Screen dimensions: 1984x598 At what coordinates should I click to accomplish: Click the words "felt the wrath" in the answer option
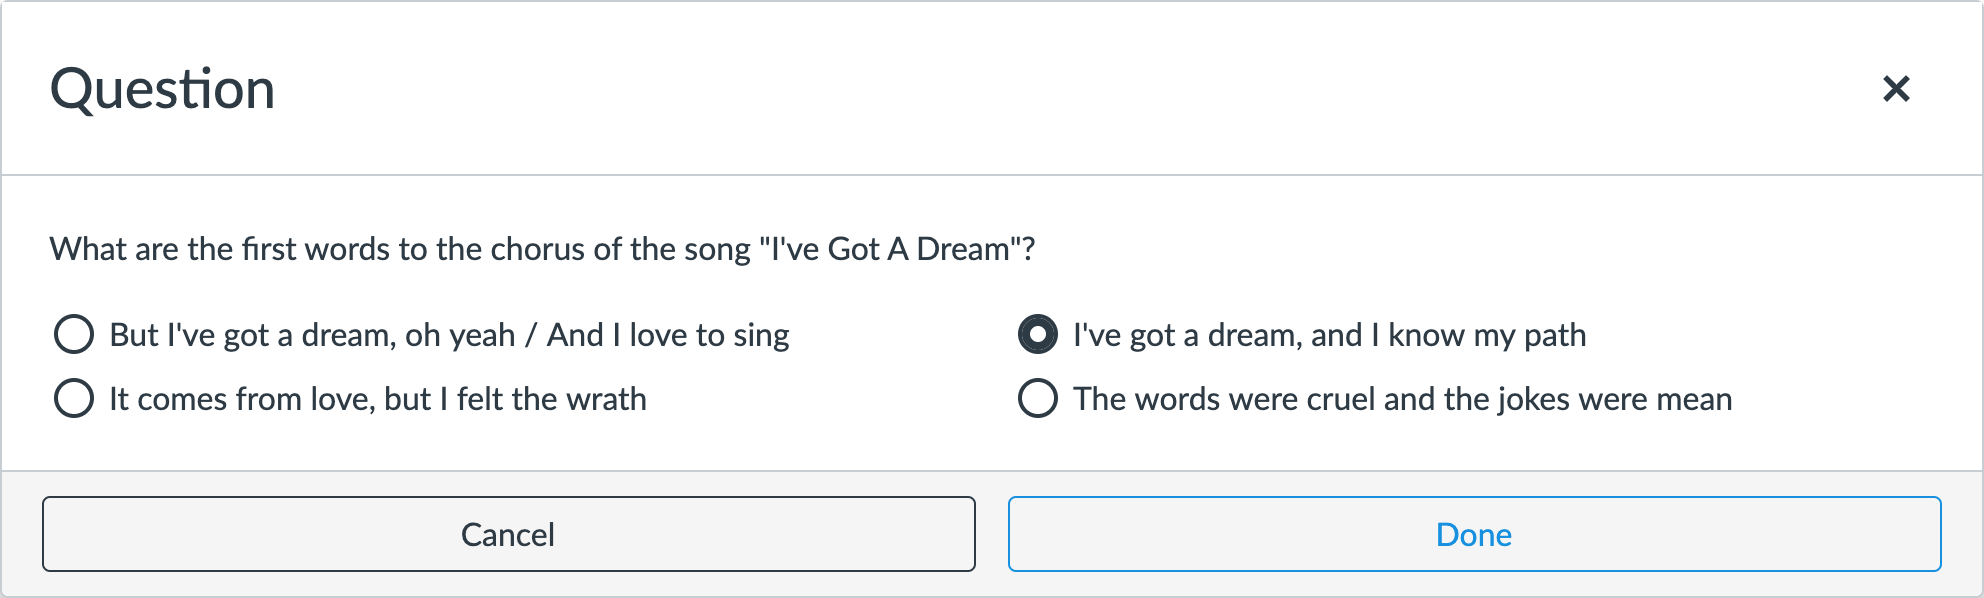[x=551, y=399]
